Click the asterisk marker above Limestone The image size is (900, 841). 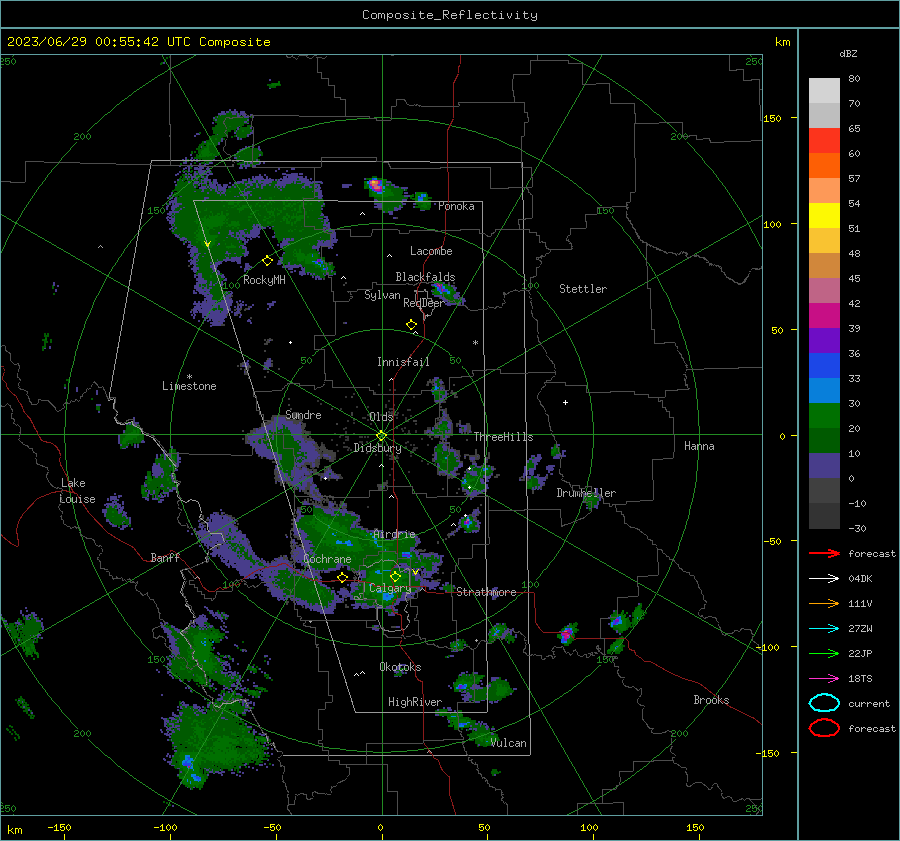click(x=189, y=377)
